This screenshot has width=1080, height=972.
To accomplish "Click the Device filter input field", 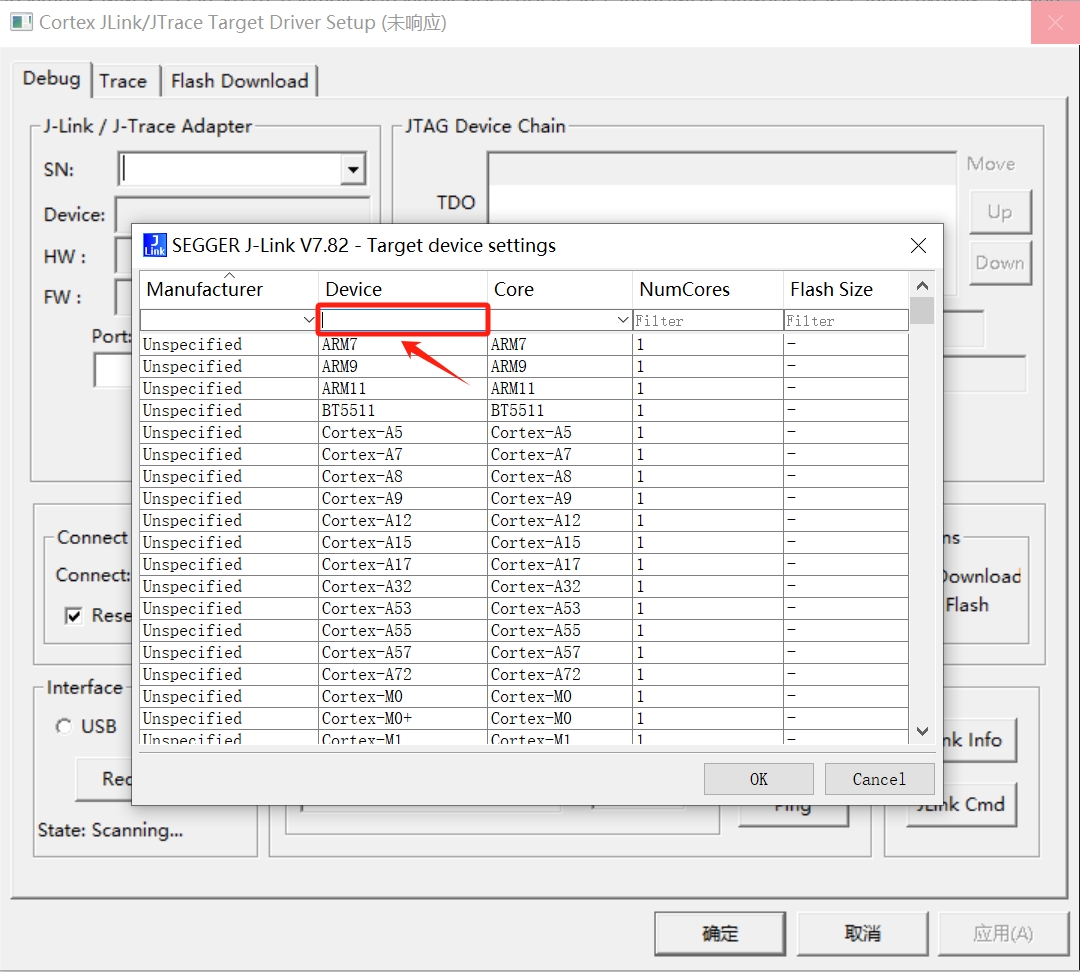I will coord(403,320).
